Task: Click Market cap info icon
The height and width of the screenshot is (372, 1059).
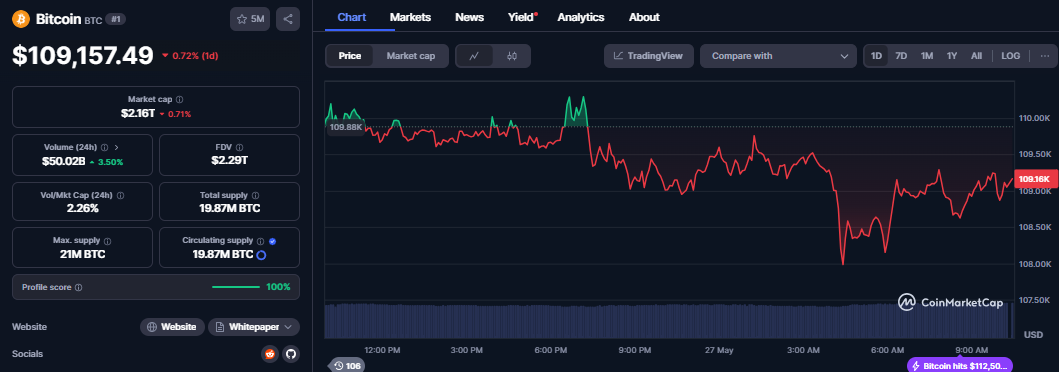Action: [x=180, y=99]
